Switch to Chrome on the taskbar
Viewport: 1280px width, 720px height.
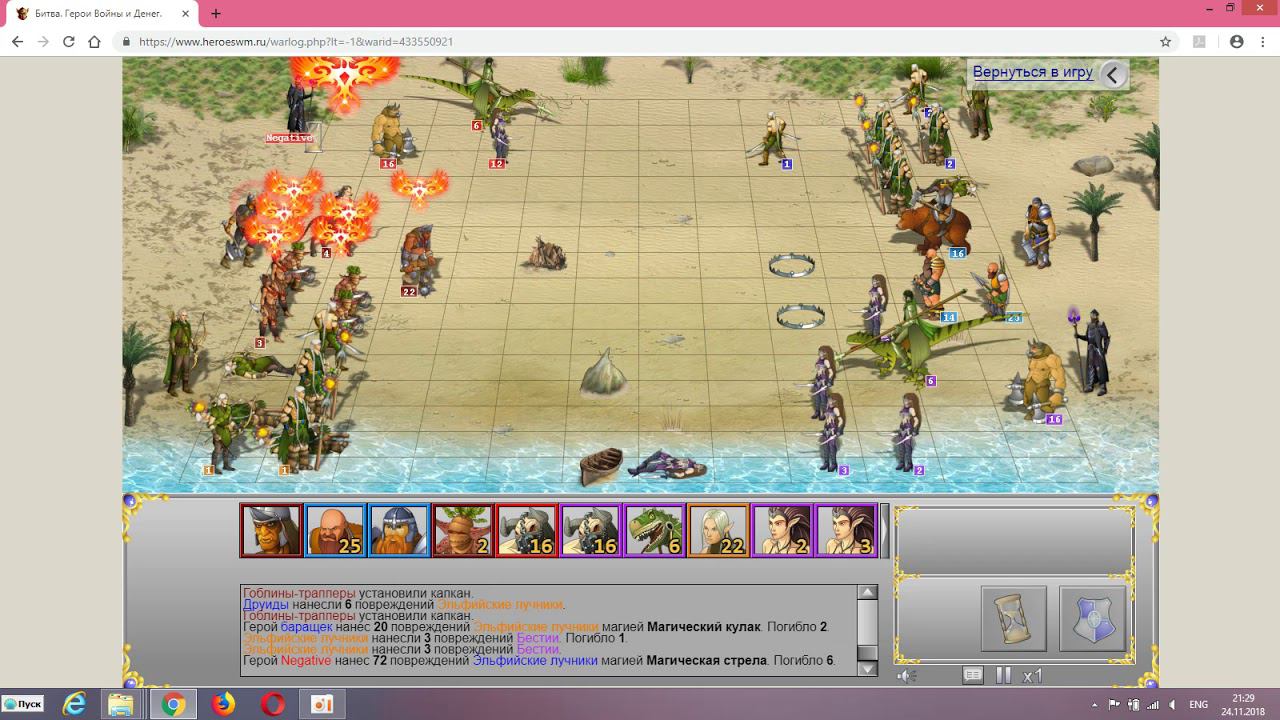173,704
